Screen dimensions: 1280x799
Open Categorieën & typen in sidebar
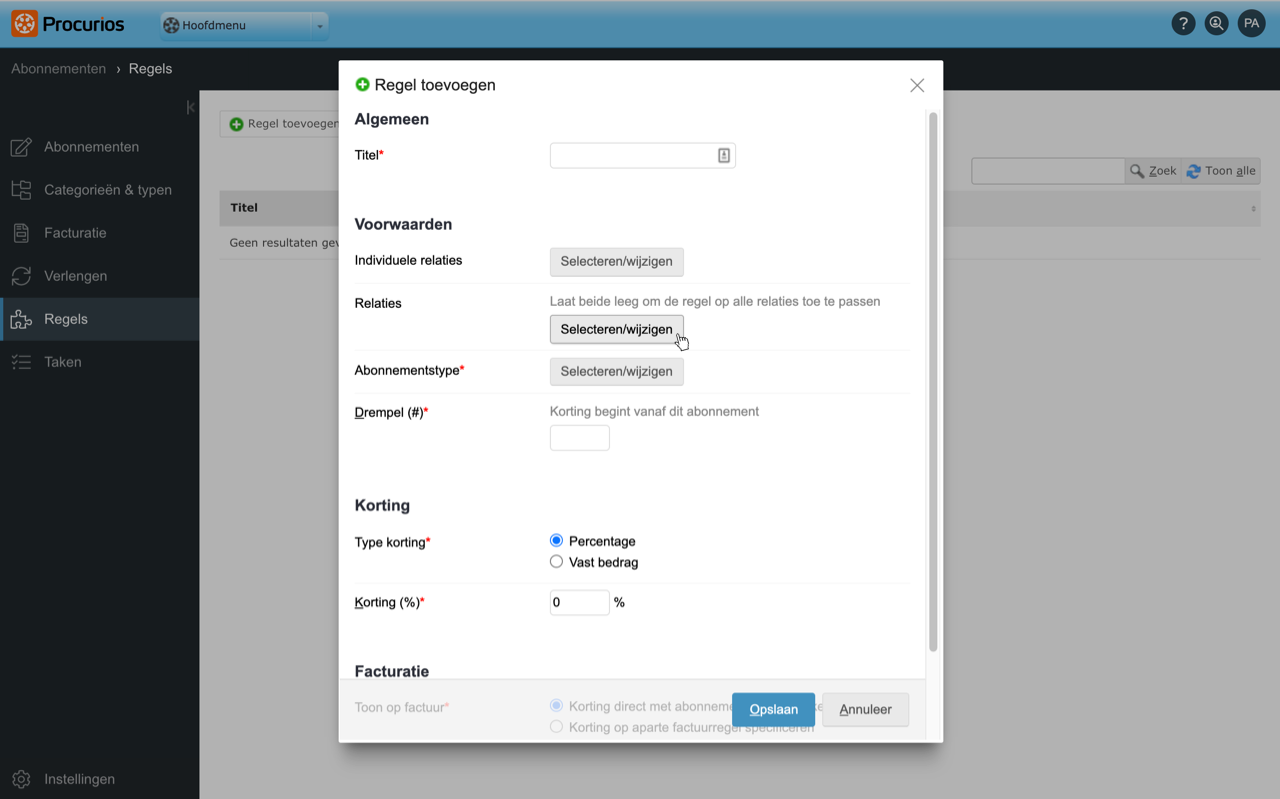pyautogui.click(x=99, y=190)
